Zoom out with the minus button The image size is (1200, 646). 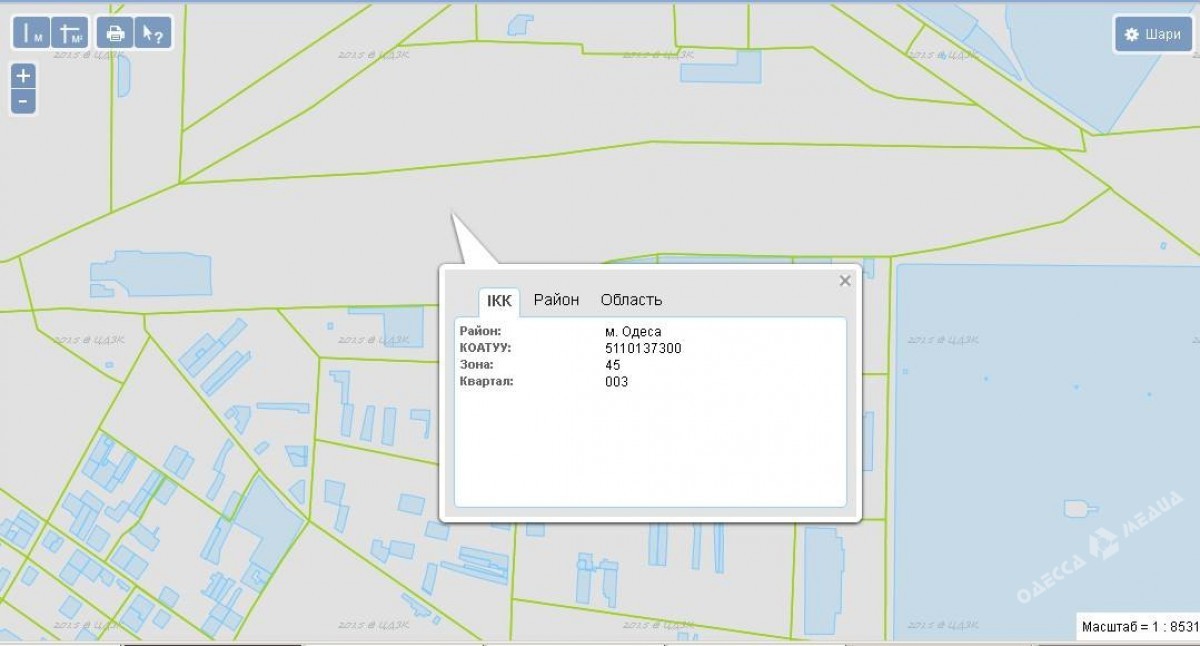click(23, 101)
